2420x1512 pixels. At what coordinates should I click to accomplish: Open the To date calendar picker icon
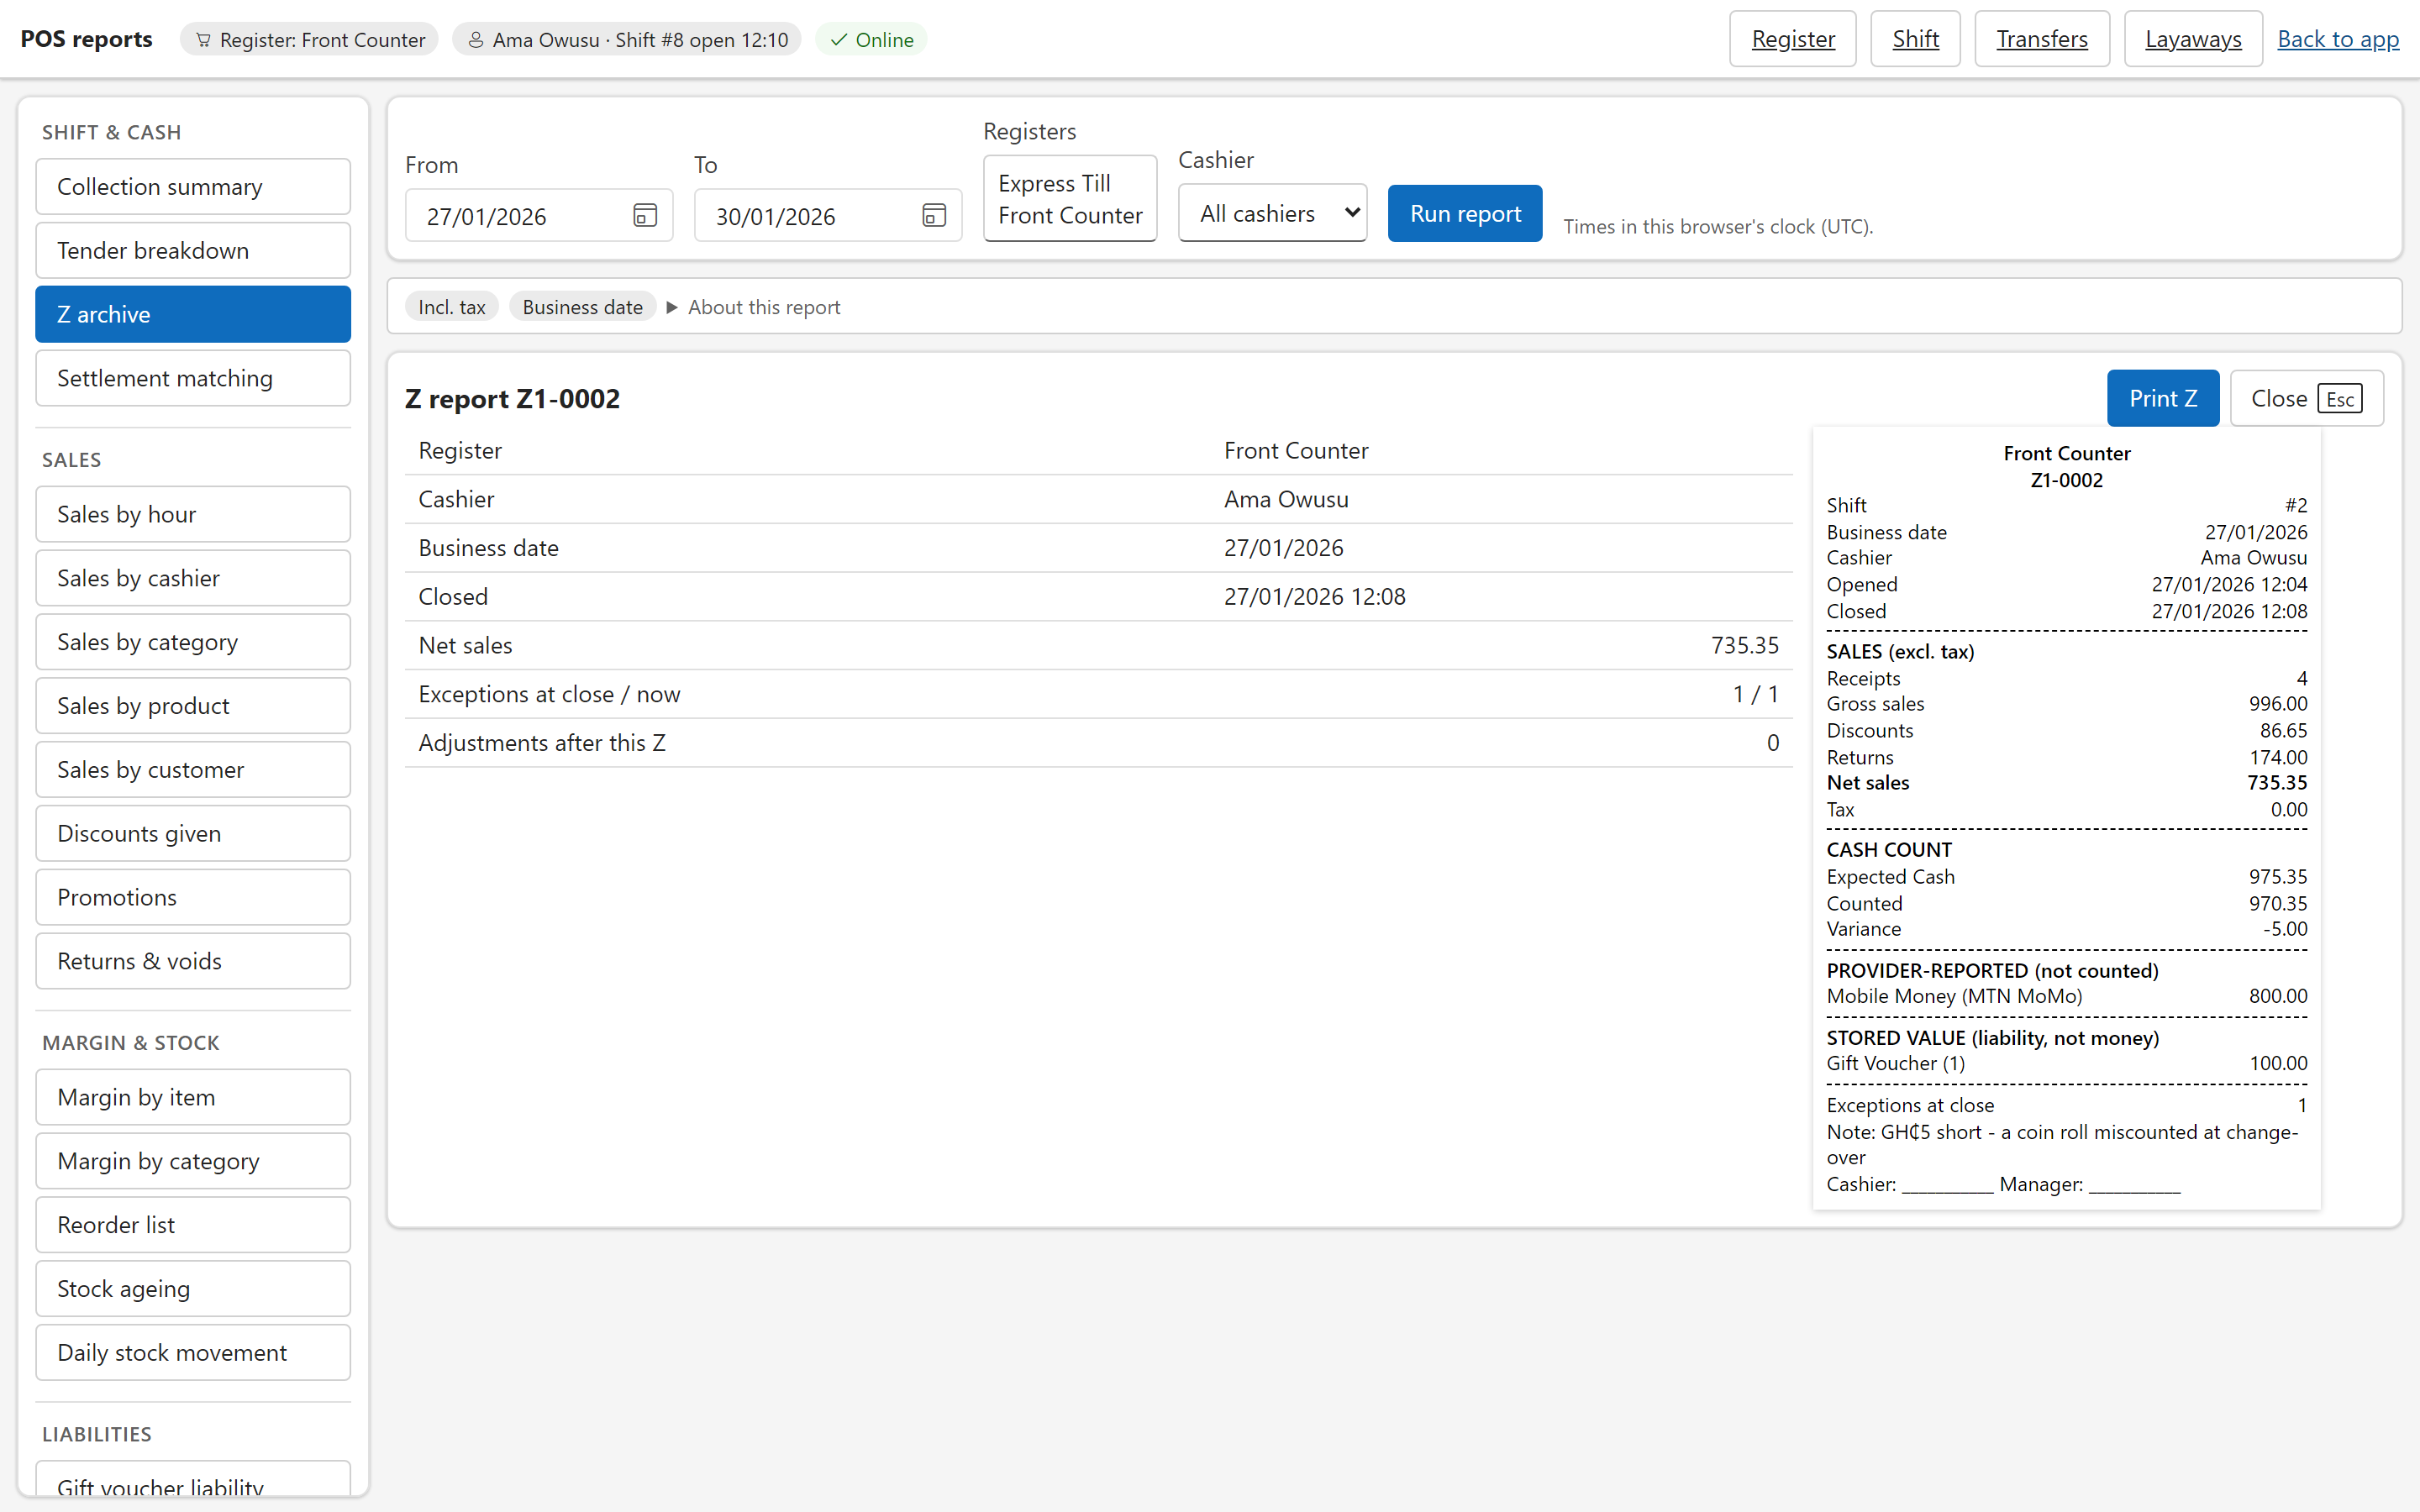coord(934,215)
